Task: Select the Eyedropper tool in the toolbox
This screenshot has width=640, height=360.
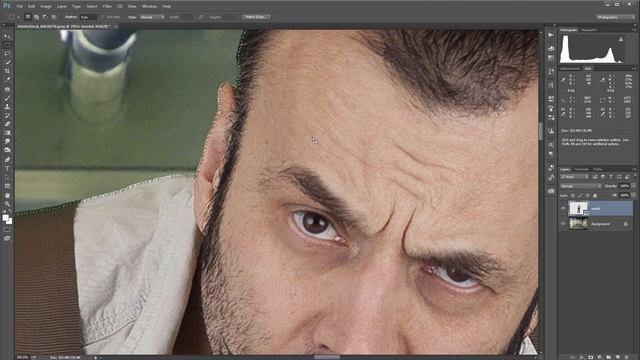Action: [x=7, y=80]
